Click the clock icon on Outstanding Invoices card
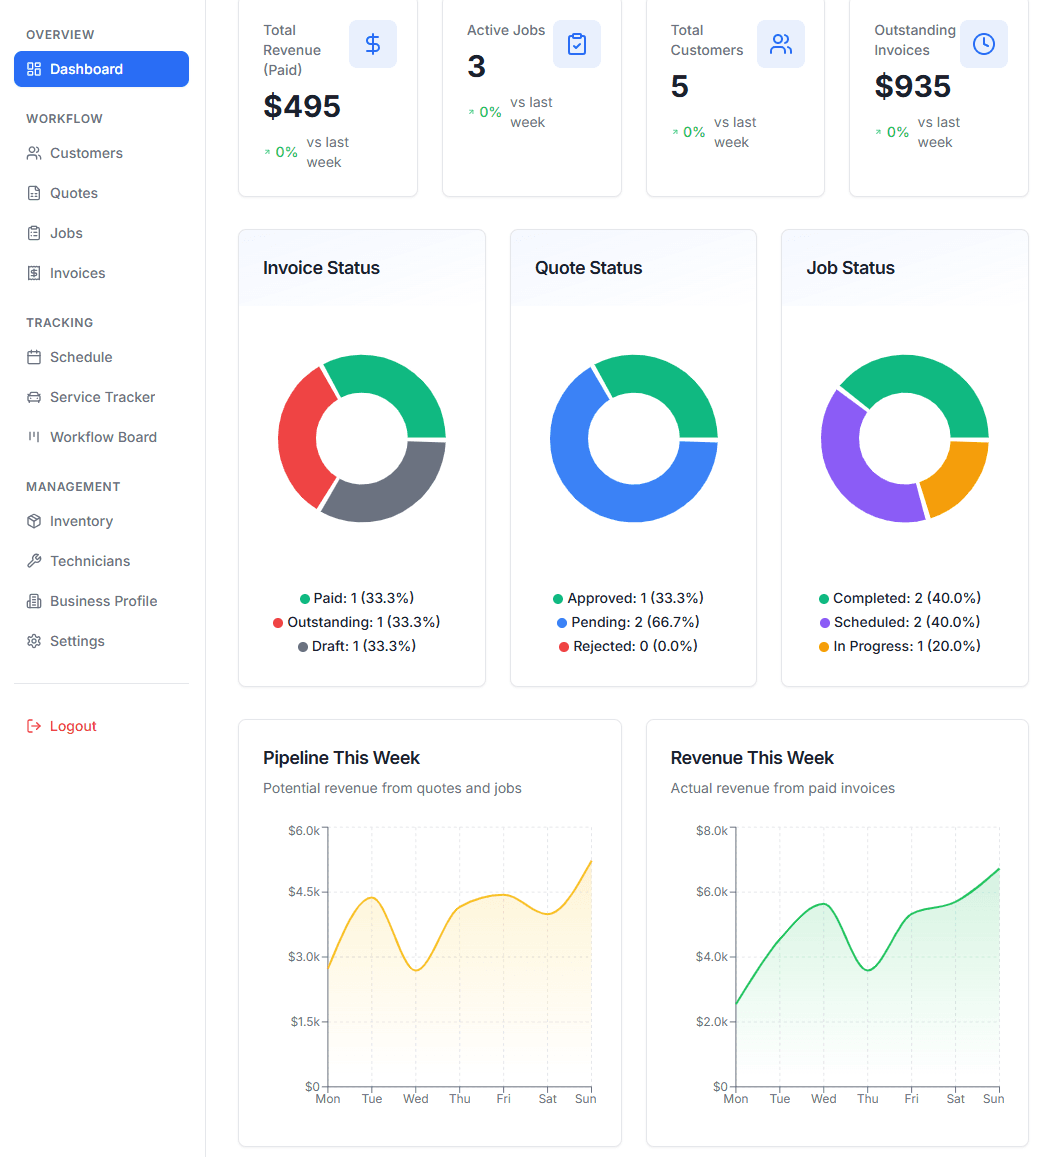This screenshot has width=1044, height=1157. 984,44
